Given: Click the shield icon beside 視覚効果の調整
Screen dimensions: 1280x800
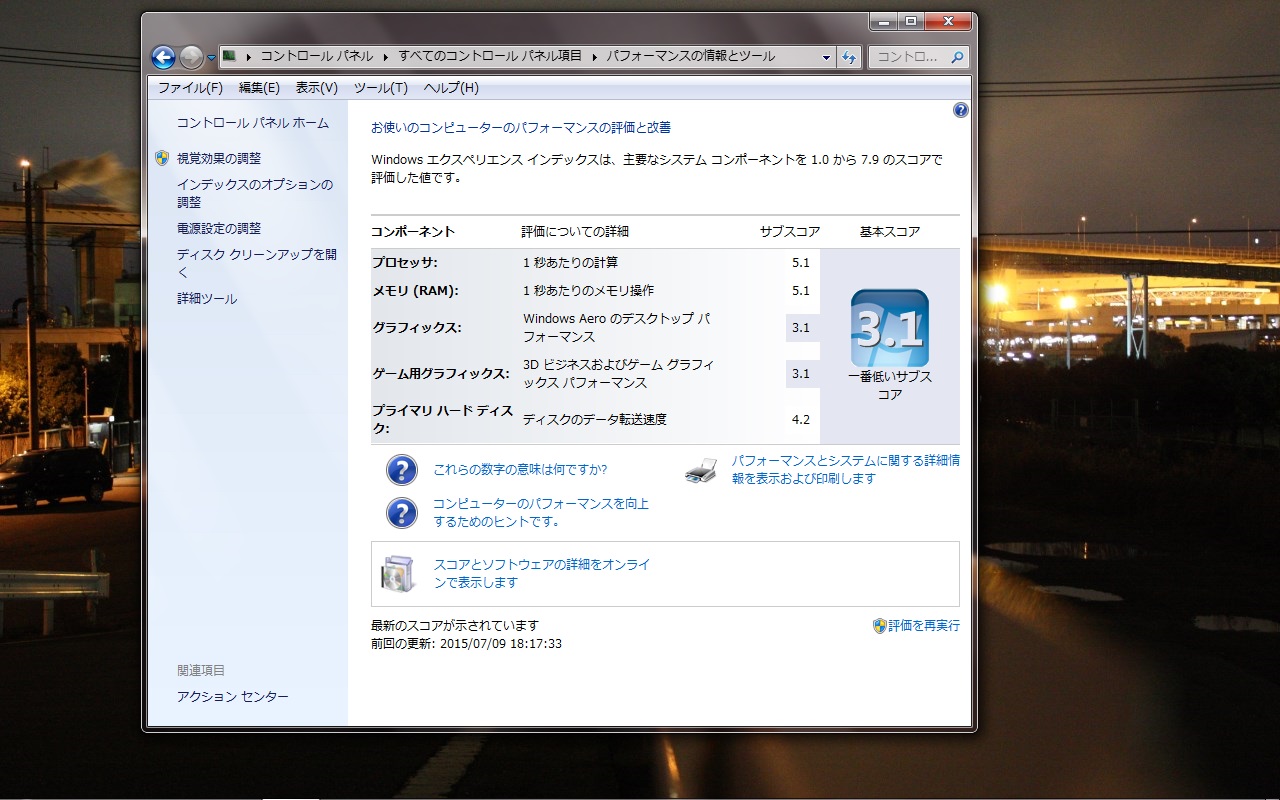Looking at the screenshot, I should [162, 158].
